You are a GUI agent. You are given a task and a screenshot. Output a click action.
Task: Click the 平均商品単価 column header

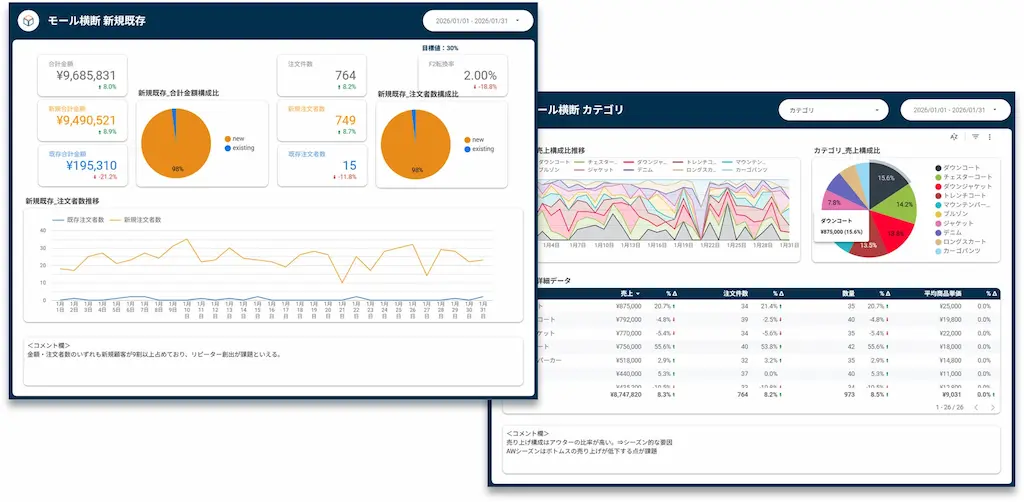(x=942, y=294)
